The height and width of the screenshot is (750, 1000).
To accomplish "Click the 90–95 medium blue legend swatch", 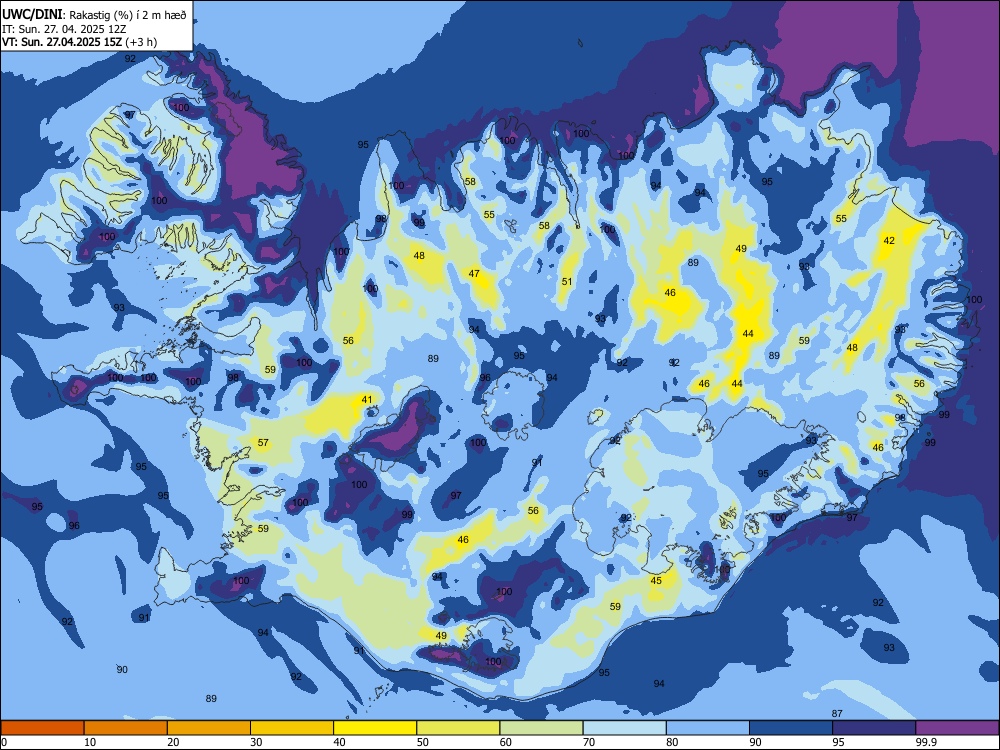I will point(791,728).
